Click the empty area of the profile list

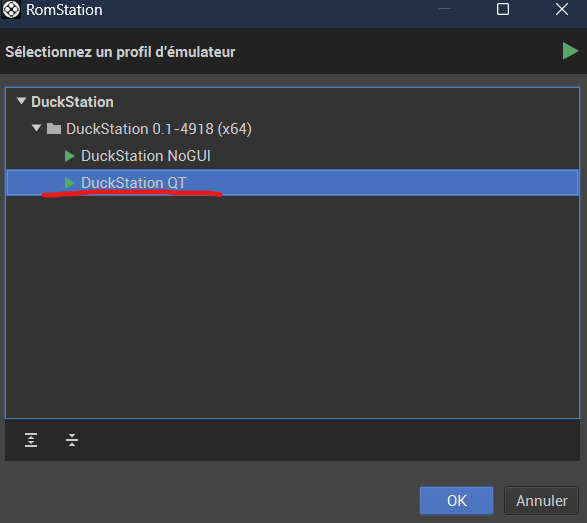tap(292, 307)
